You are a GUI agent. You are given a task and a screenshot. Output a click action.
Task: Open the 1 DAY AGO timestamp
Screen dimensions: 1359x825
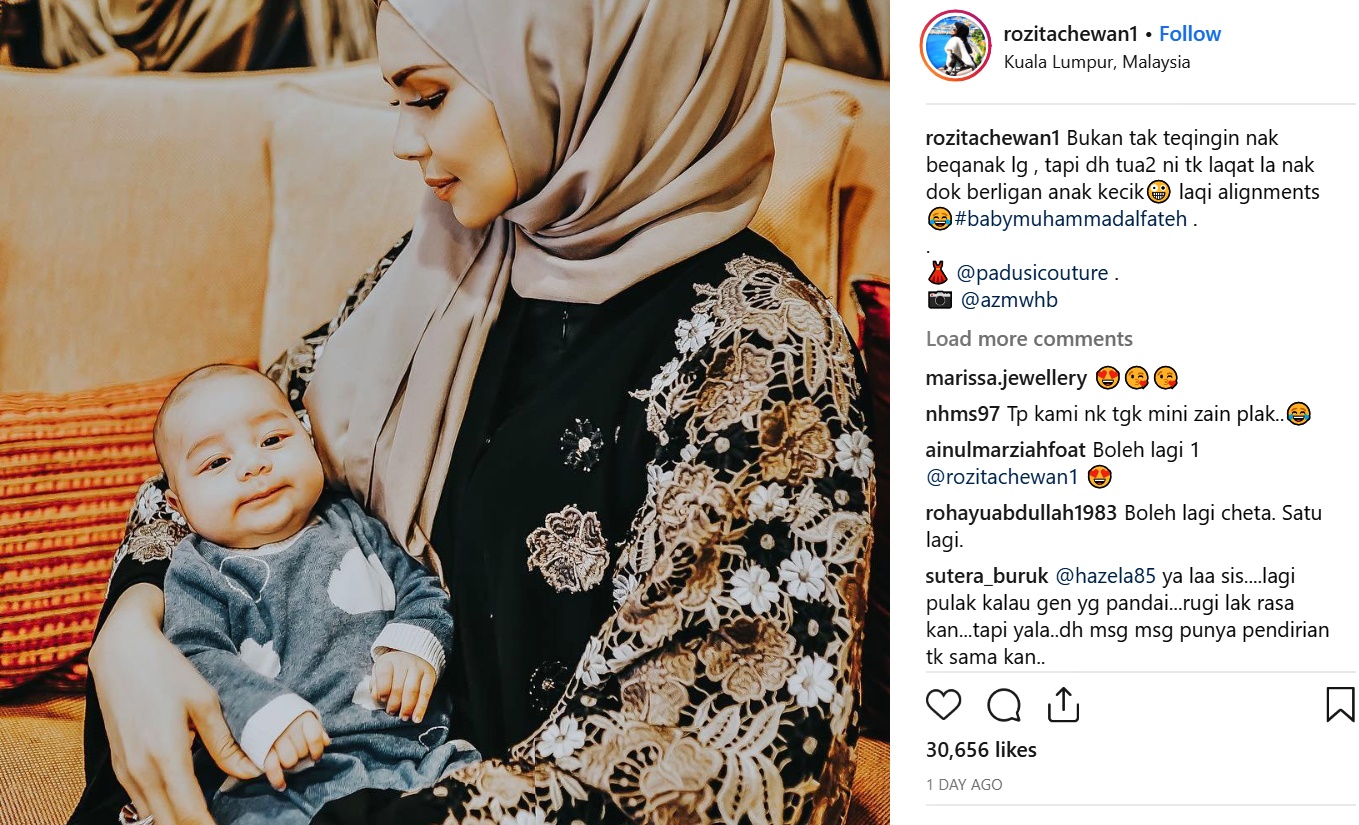click(x=964, y=785)
